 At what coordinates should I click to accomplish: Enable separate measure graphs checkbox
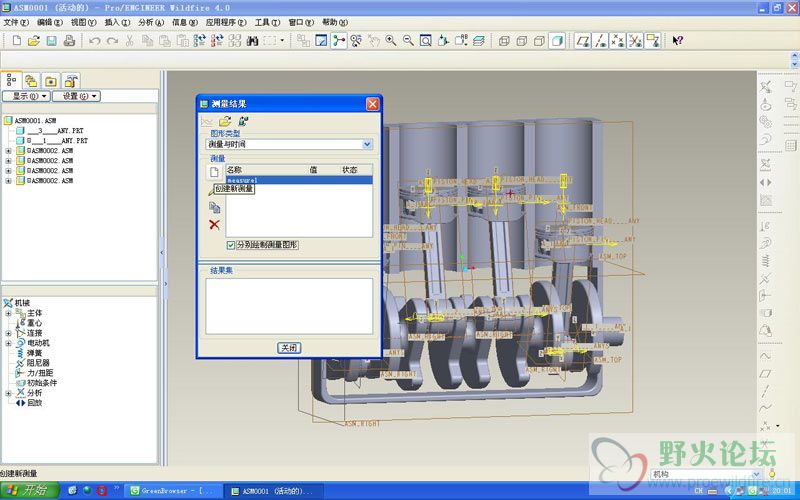click(x=231, y=245)
